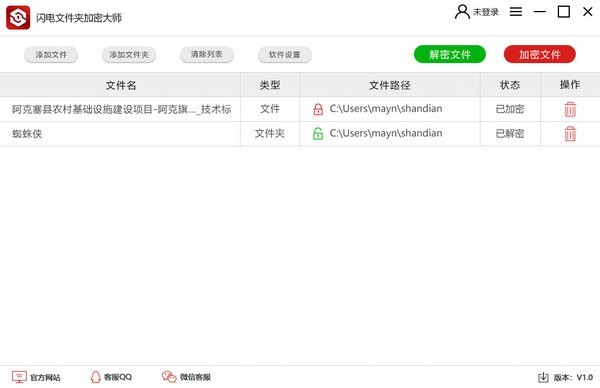The width and height of the screenshot is (600, 388).
Task: Click the path text of the encrypted file
Action: pyautogui.click(x=386, y=109)
